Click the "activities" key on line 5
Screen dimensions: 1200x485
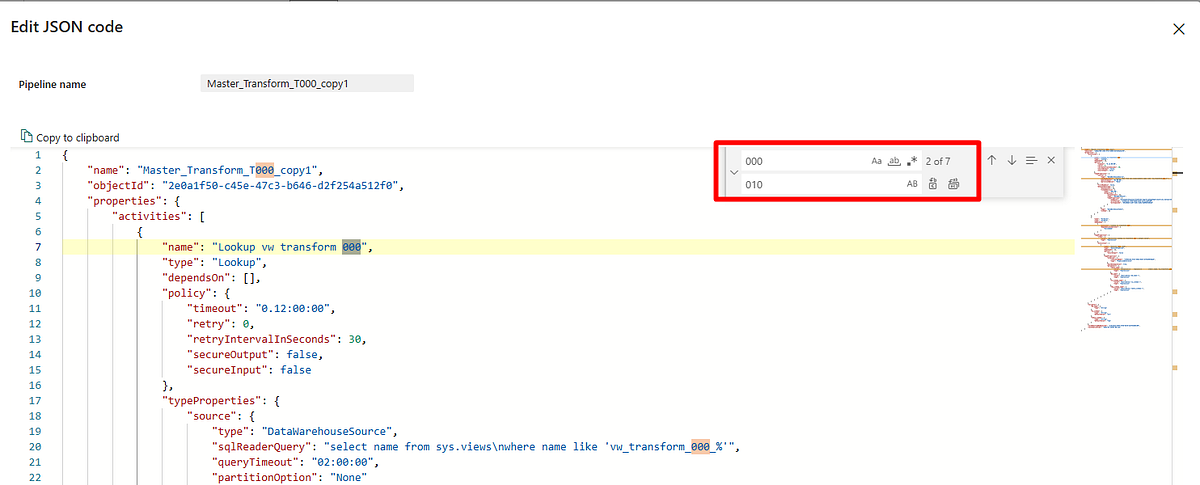coord(147,216)
